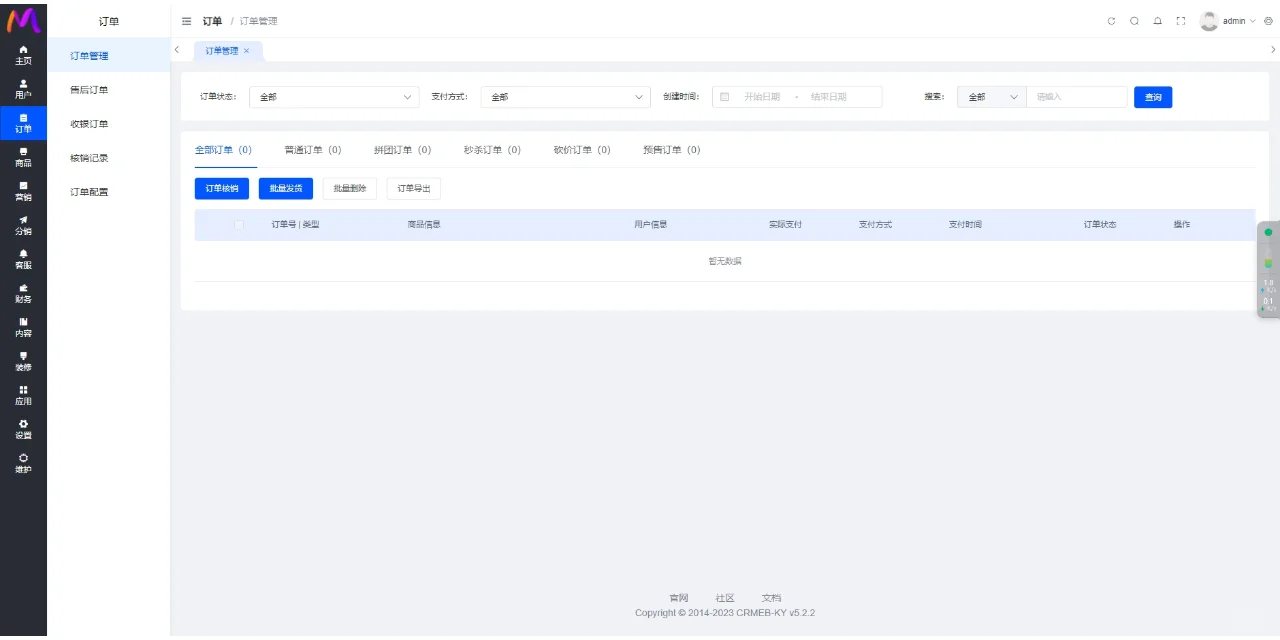This screenshot has height=640, width=1280.
Task: Close the 订单管理 page tab
Action: (247, 50)
